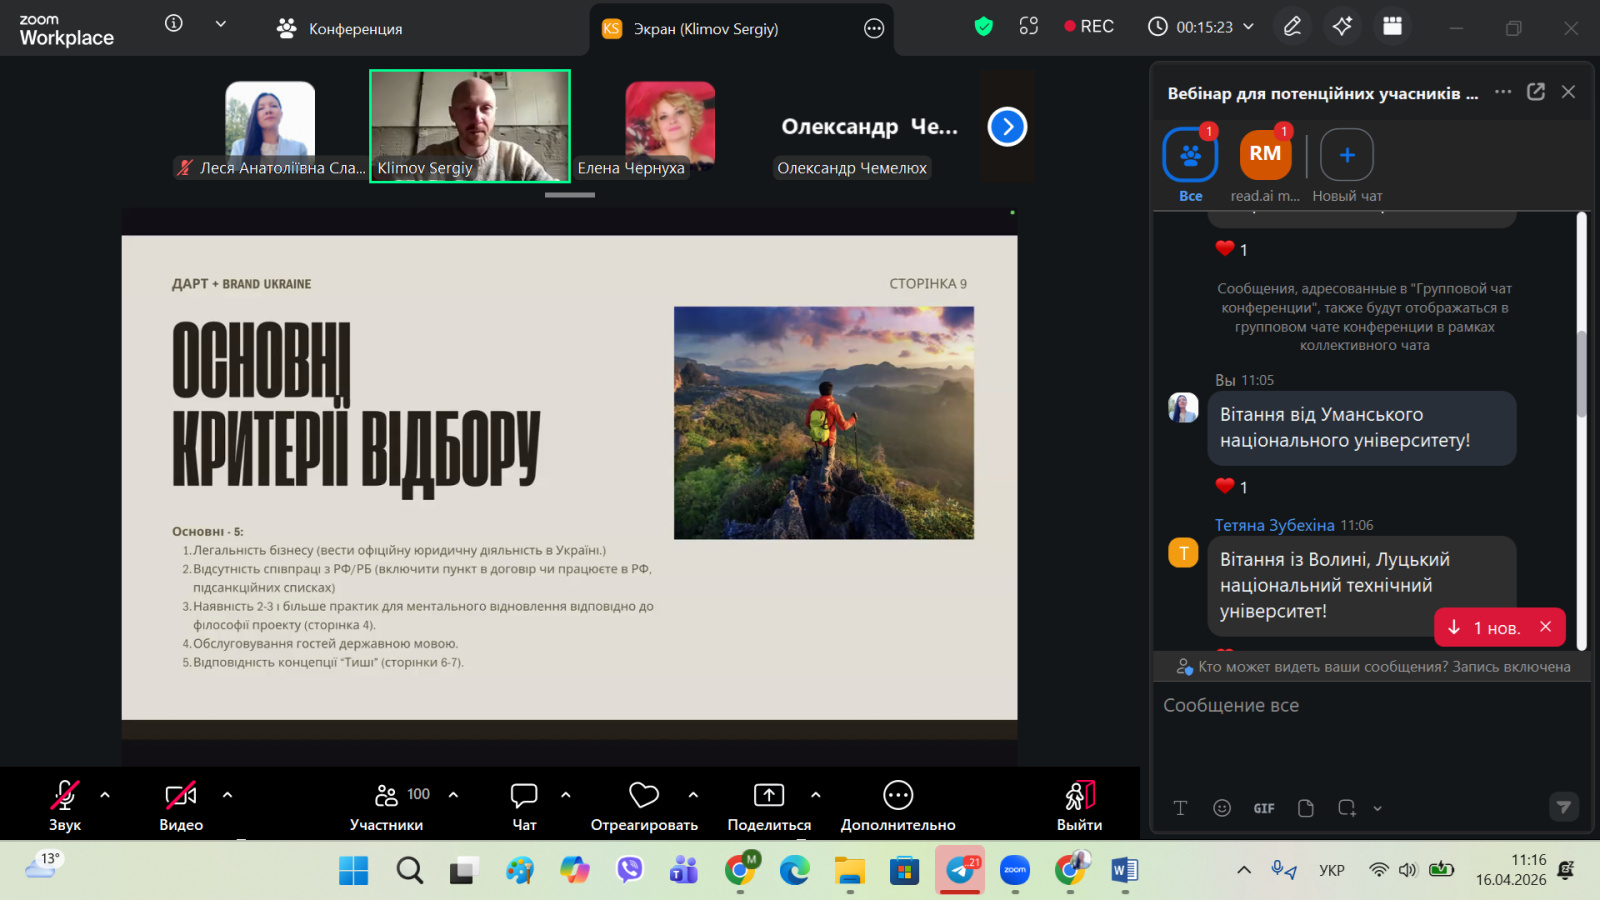Viewport: 1600px width, 900px height.
Task: Open text formatting options in chat
Action: (1180, 808)
